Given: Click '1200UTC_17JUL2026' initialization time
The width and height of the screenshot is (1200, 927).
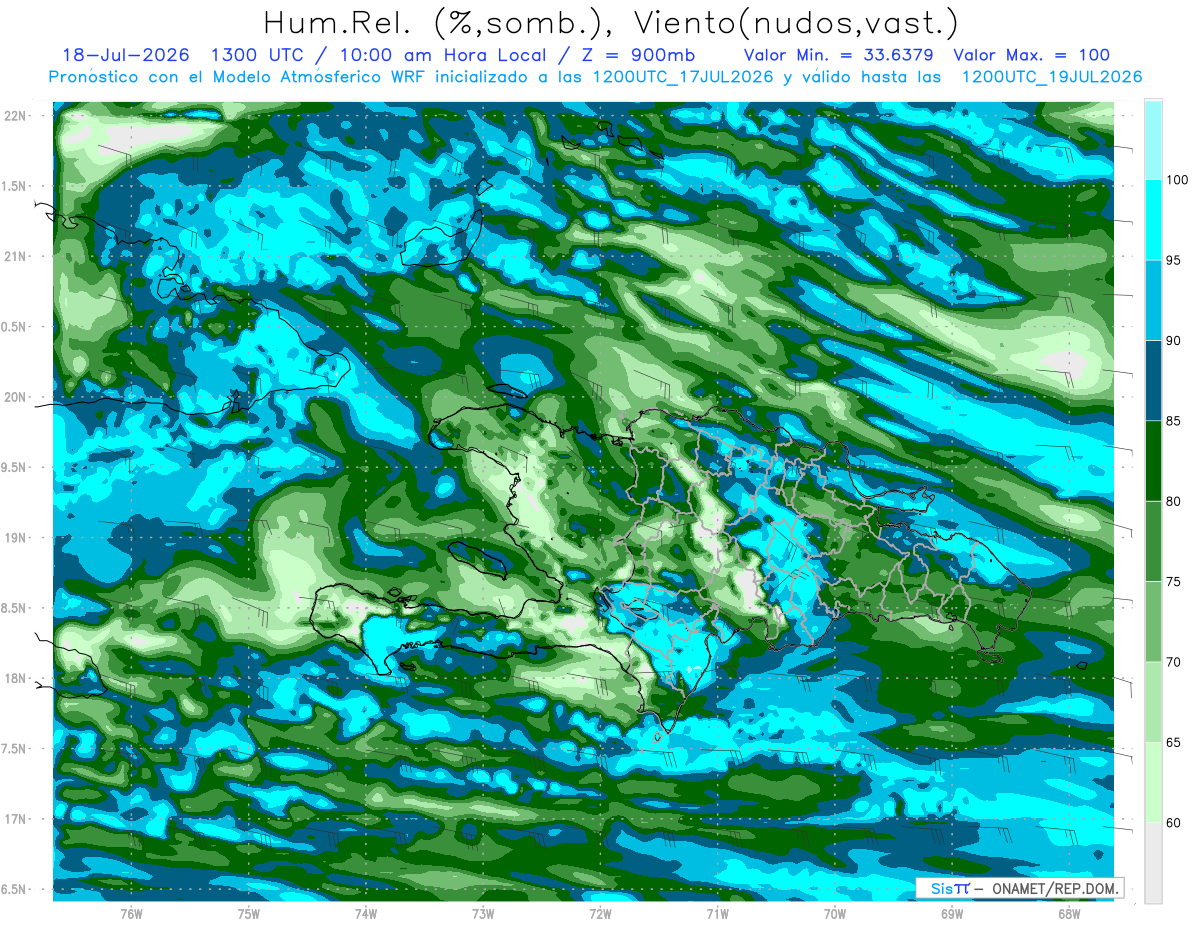Looking at the screenshot, I should pyautogui.click(x=682, y=77).
